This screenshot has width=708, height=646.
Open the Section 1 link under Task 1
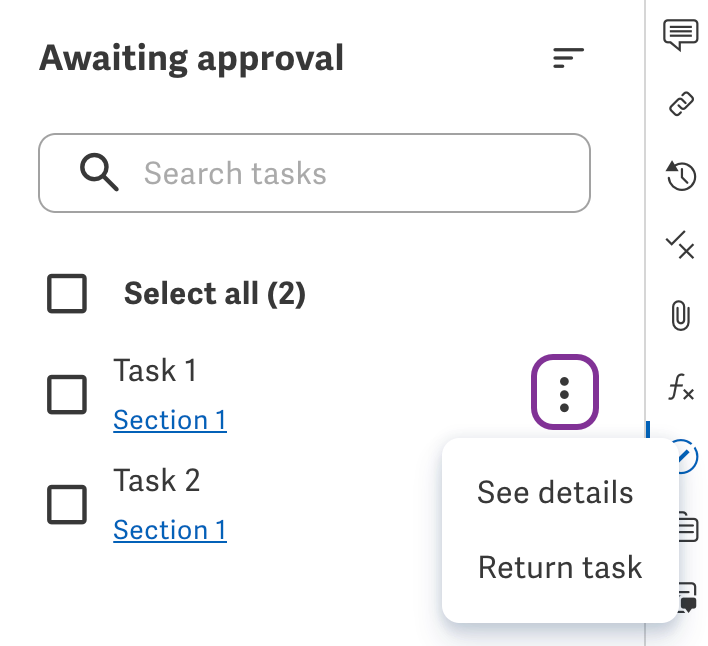coord(170,420)
